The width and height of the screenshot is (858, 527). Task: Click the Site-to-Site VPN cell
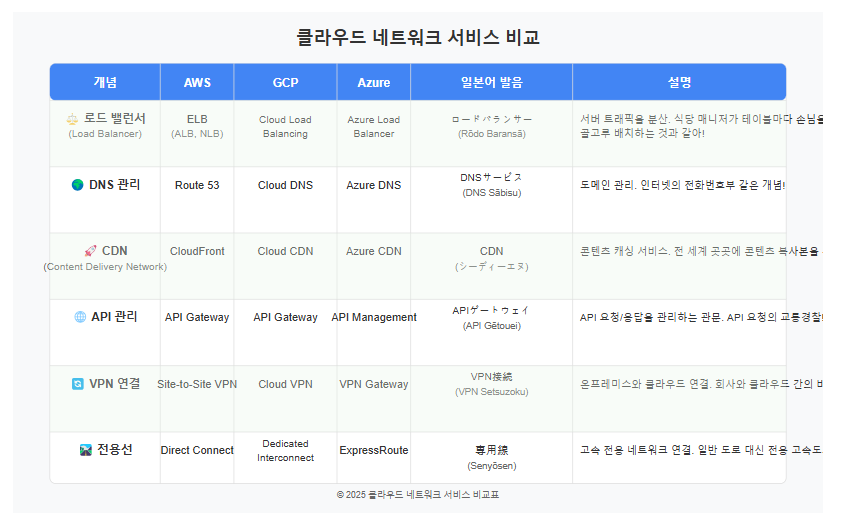coord(197,399)
